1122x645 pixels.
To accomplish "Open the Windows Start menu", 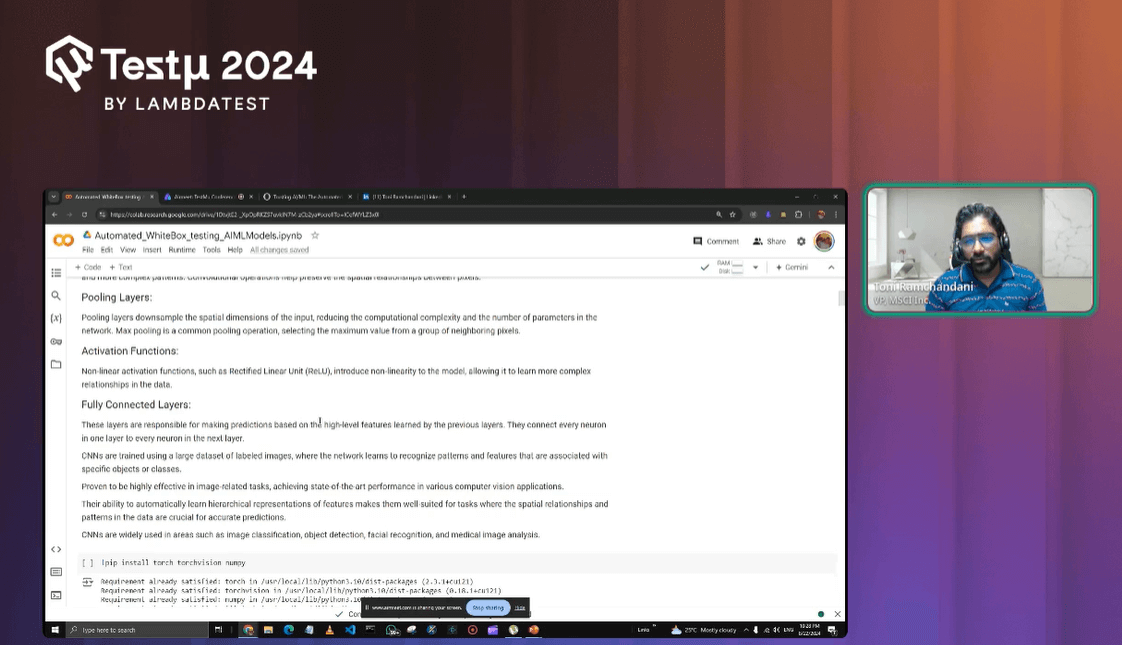I will click(54, 630).
